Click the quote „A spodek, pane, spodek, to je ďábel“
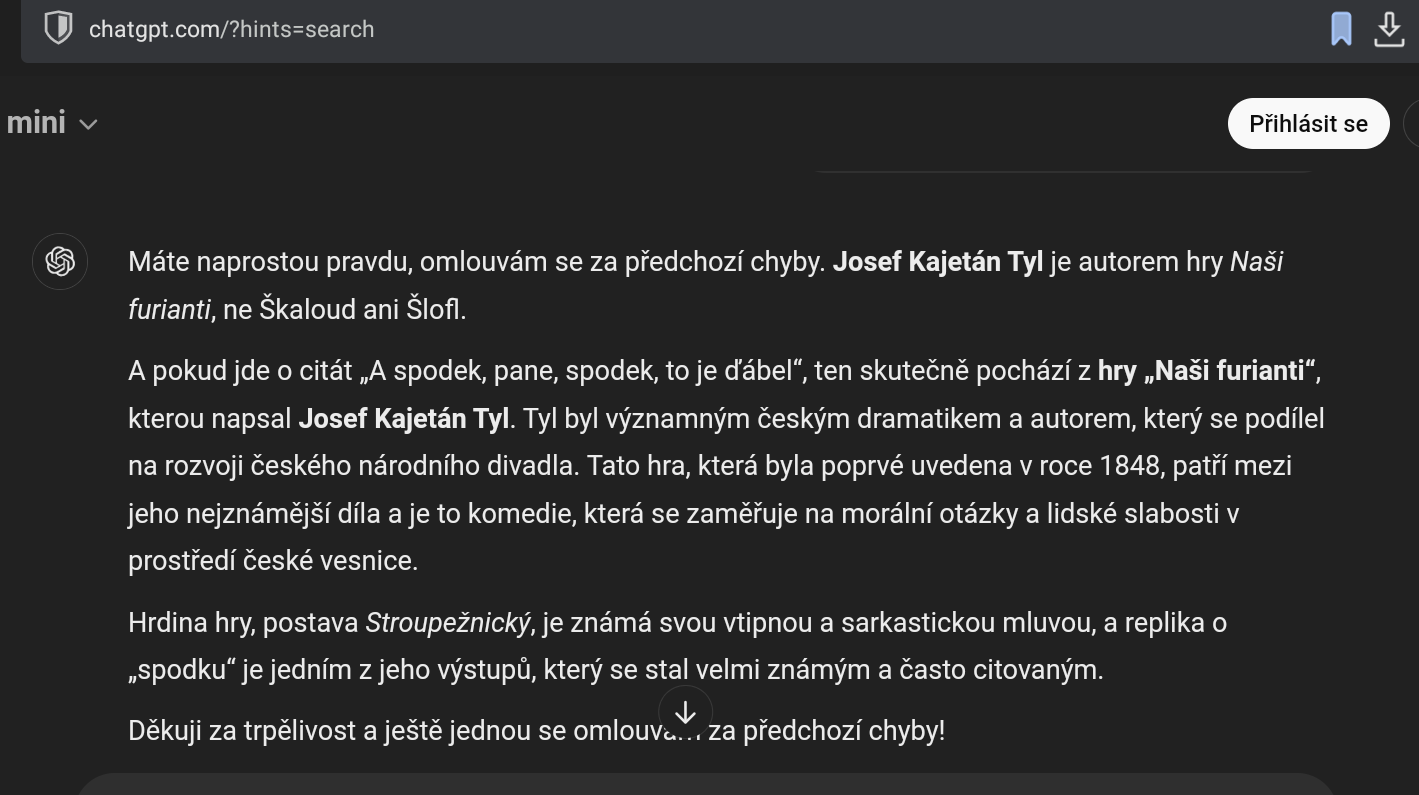Image resolution: width=1419 pixels, height=795 pixels. tap(583, 371)
